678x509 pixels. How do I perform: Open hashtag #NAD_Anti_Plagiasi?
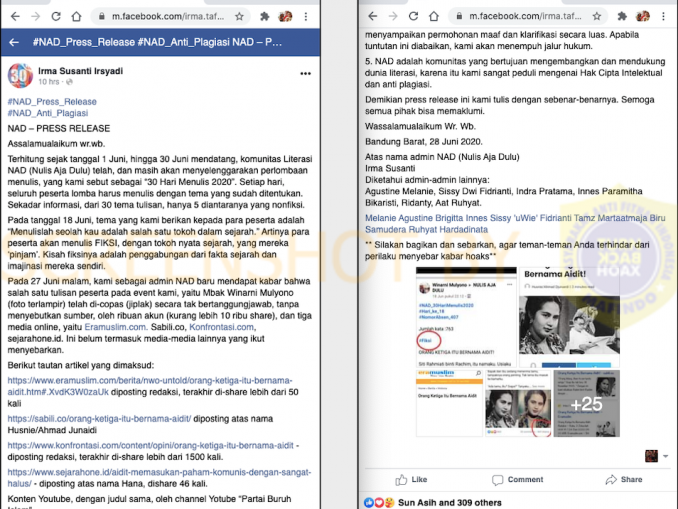click(48, 113)
